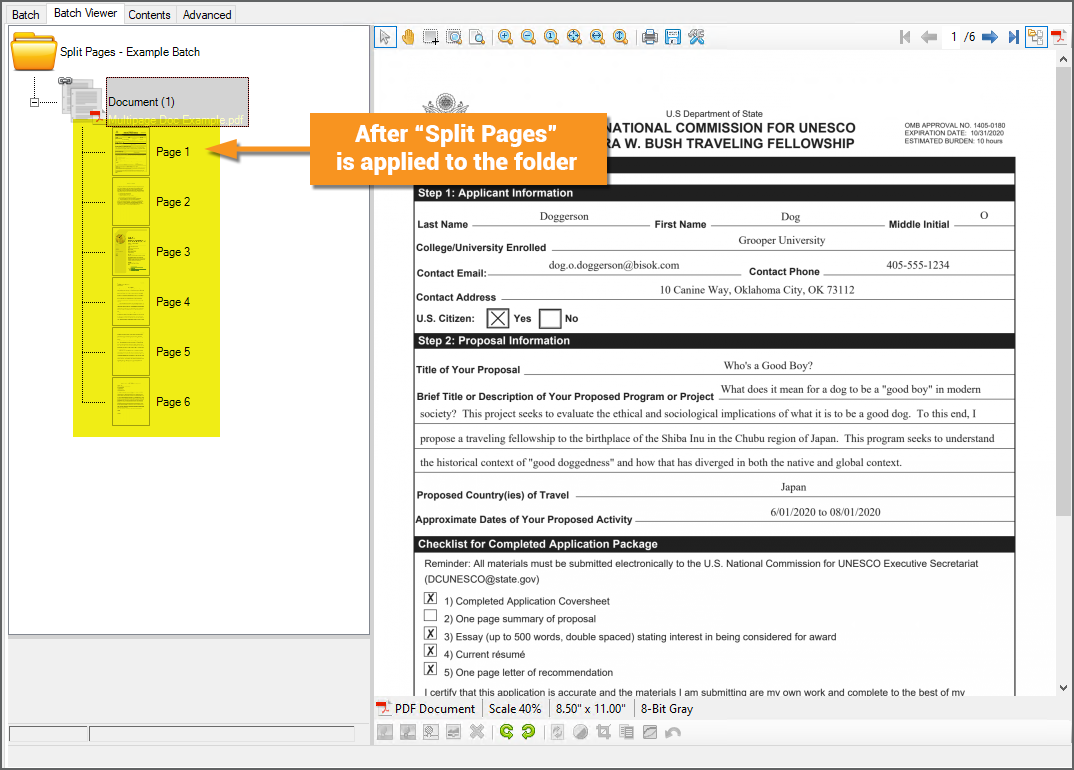
Task: Collapse the Document (1) tree node
Action: [x=34, y=102]
